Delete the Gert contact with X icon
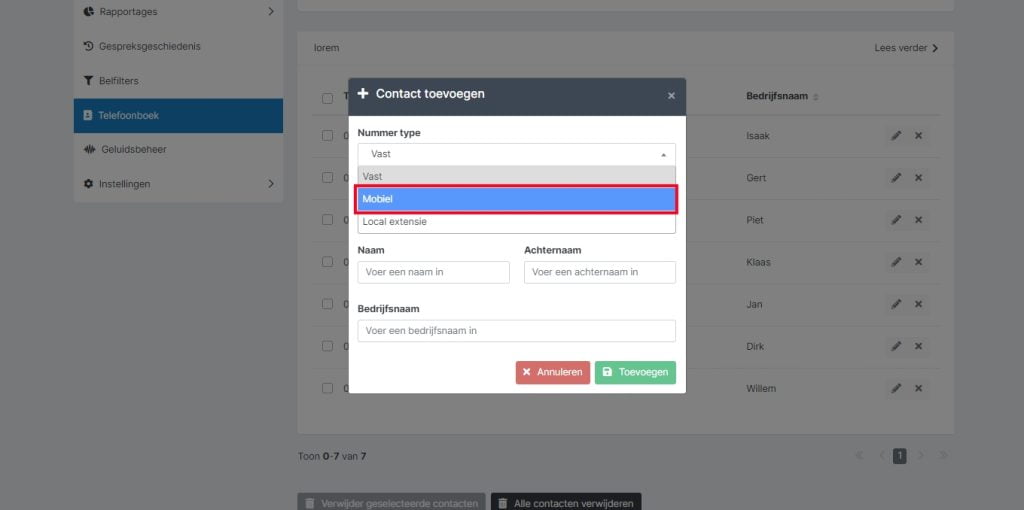 [x=918, y=178]
